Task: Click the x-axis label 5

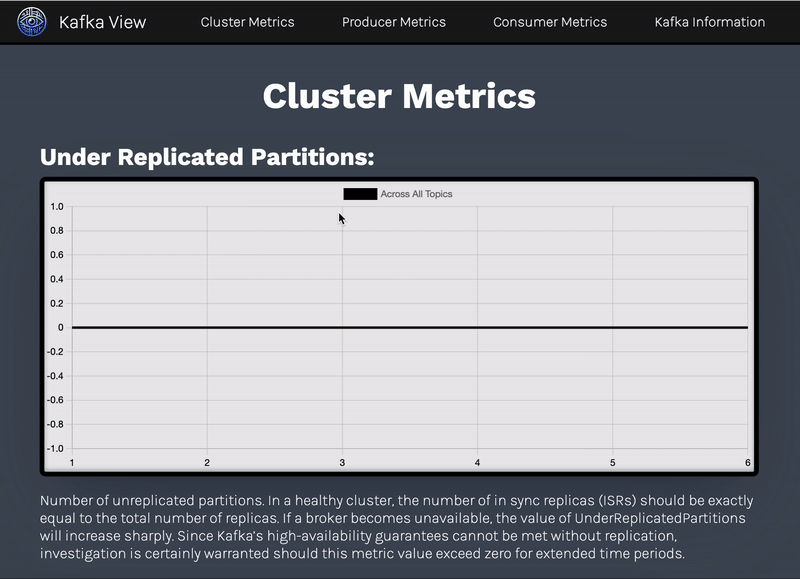Action: pos(613,463)
